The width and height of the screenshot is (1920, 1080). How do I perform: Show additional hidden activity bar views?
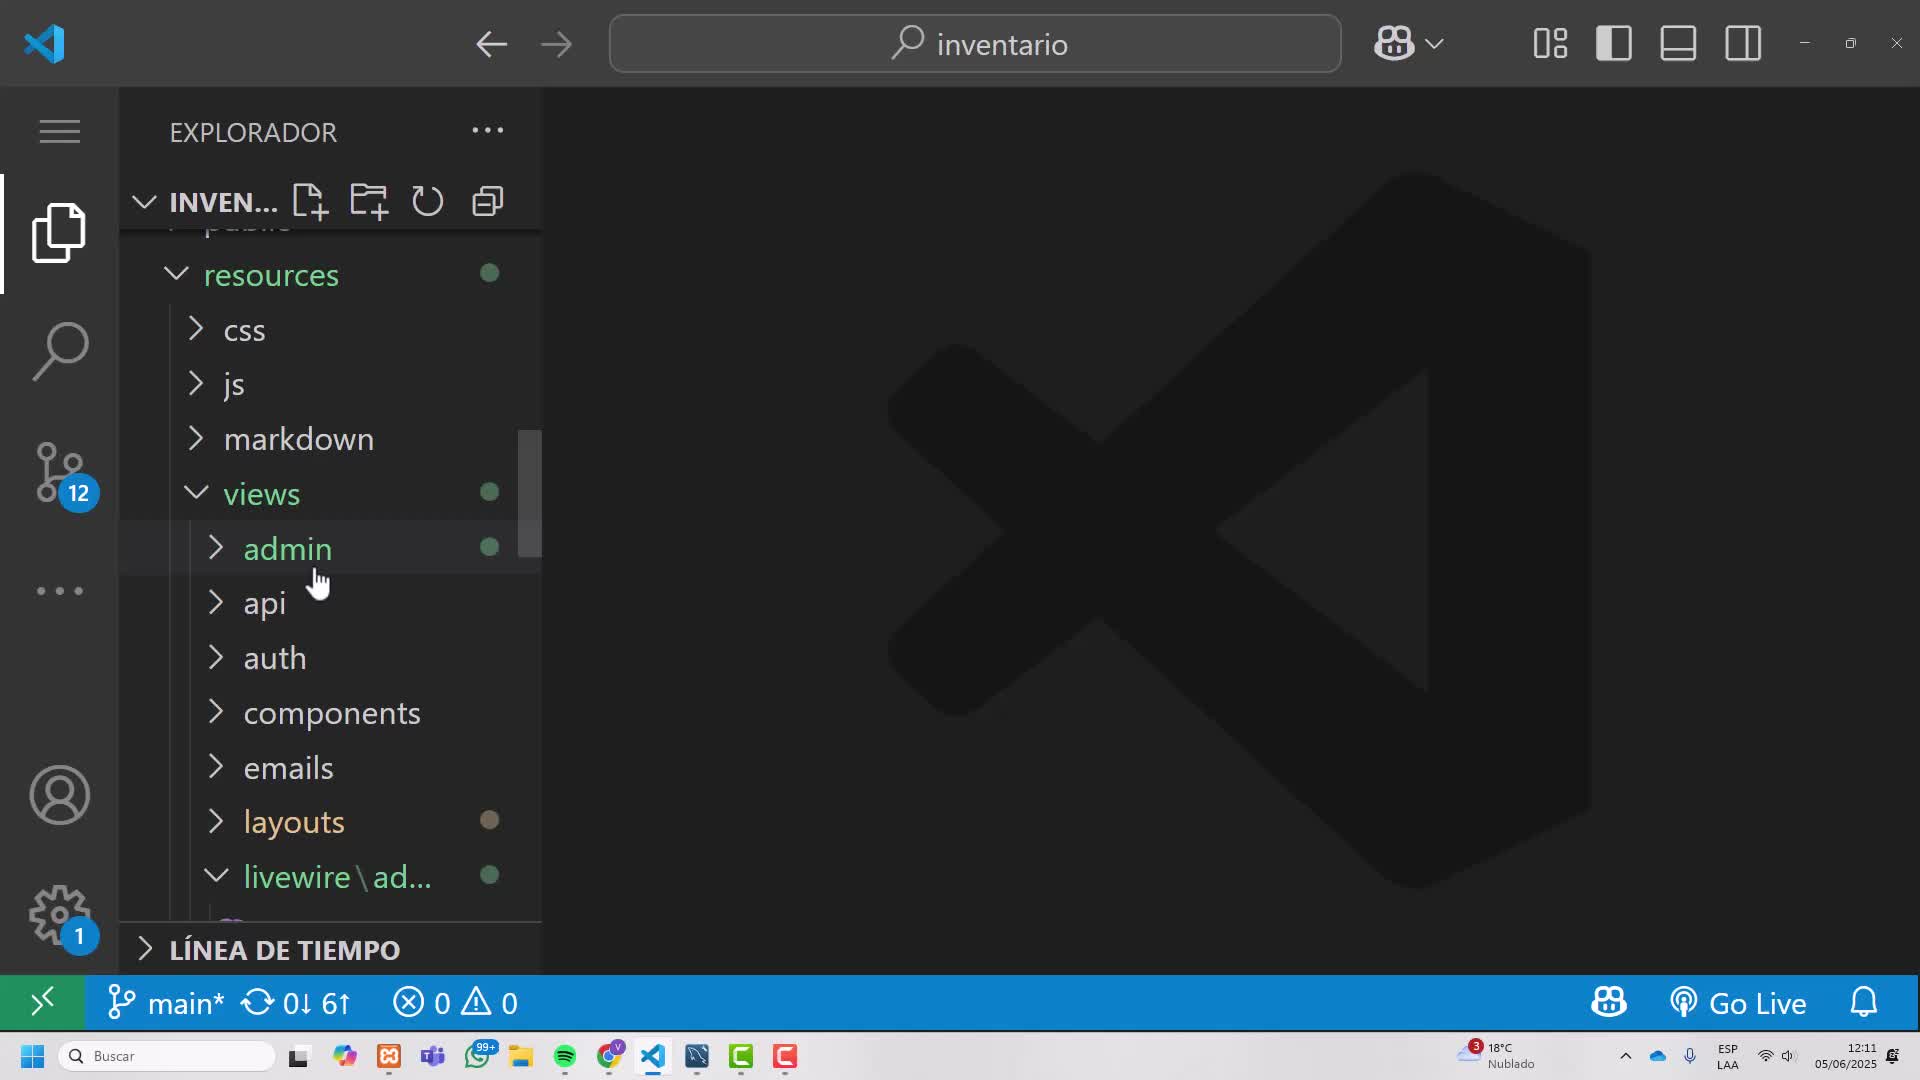tap(60, 591)
